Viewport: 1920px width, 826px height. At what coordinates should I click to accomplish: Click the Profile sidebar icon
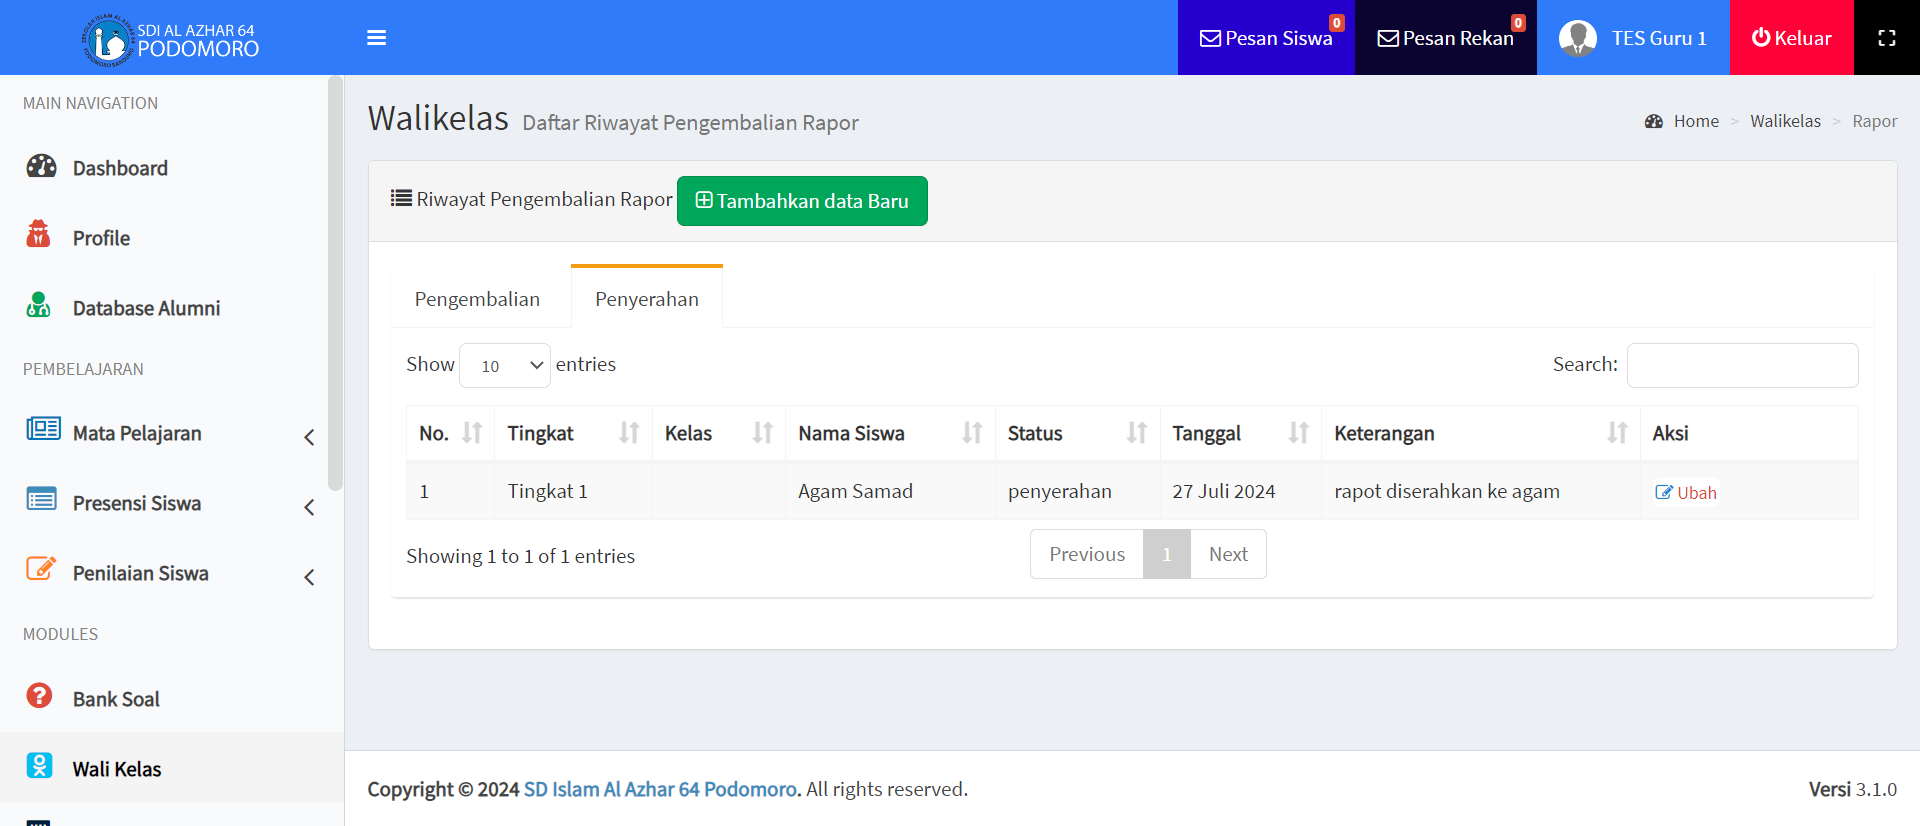click(x=39, y=235)
